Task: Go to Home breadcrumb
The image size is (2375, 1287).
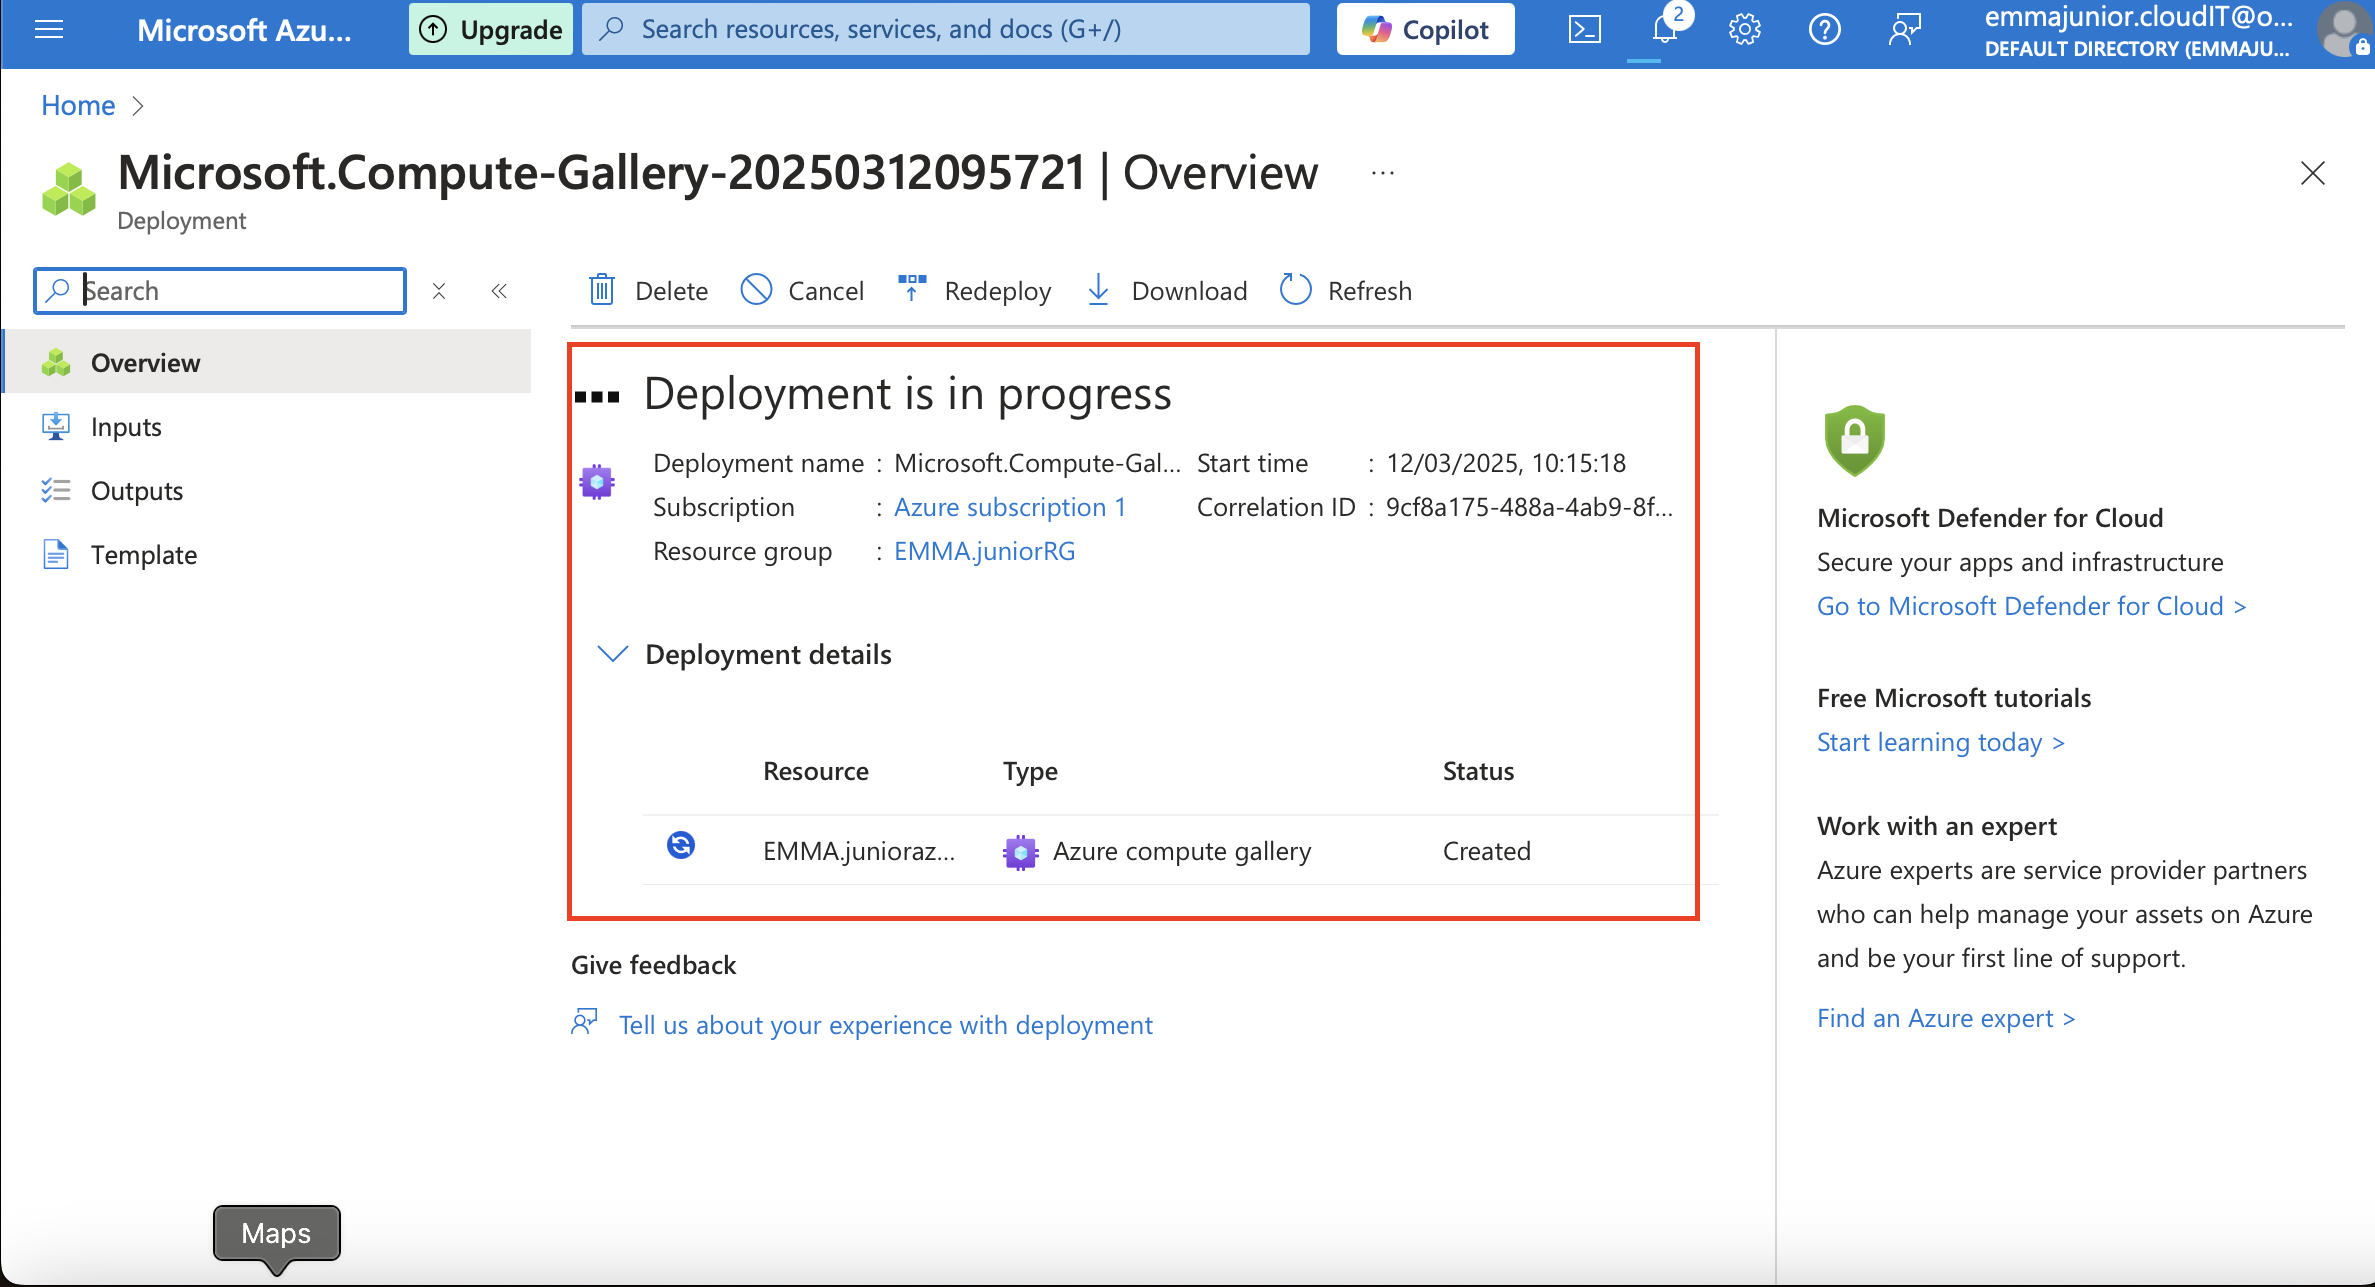Action: [x=78, y=105]
